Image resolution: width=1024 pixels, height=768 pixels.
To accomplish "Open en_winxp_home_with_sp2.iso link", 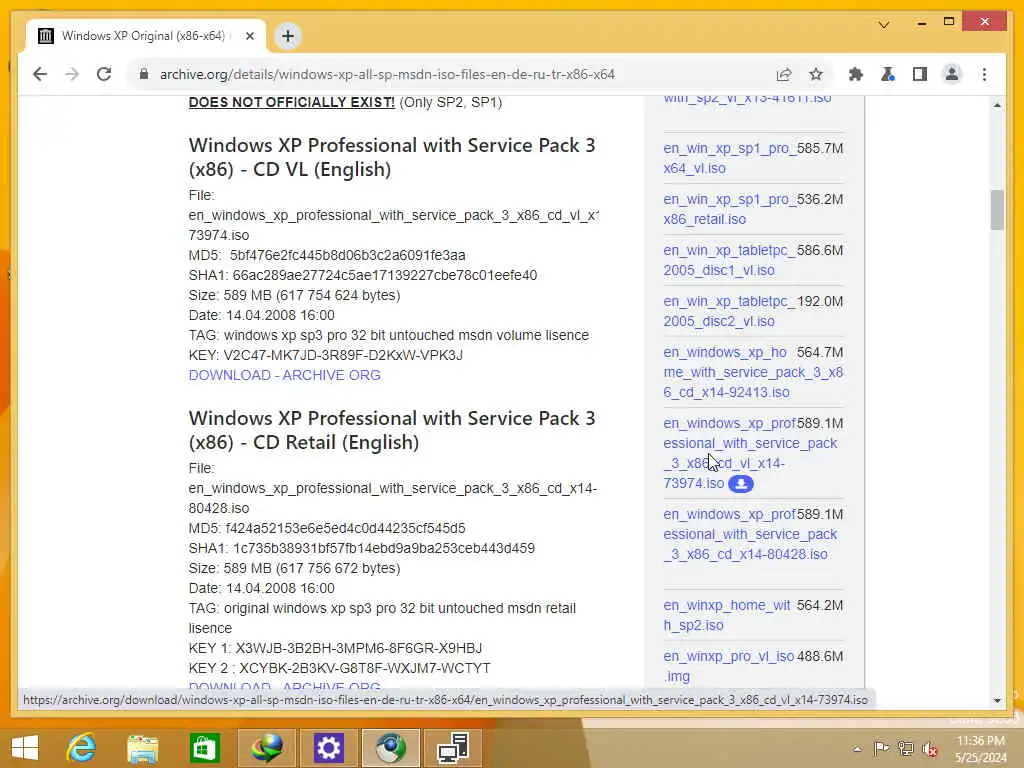I will click(x=726, y=615).
